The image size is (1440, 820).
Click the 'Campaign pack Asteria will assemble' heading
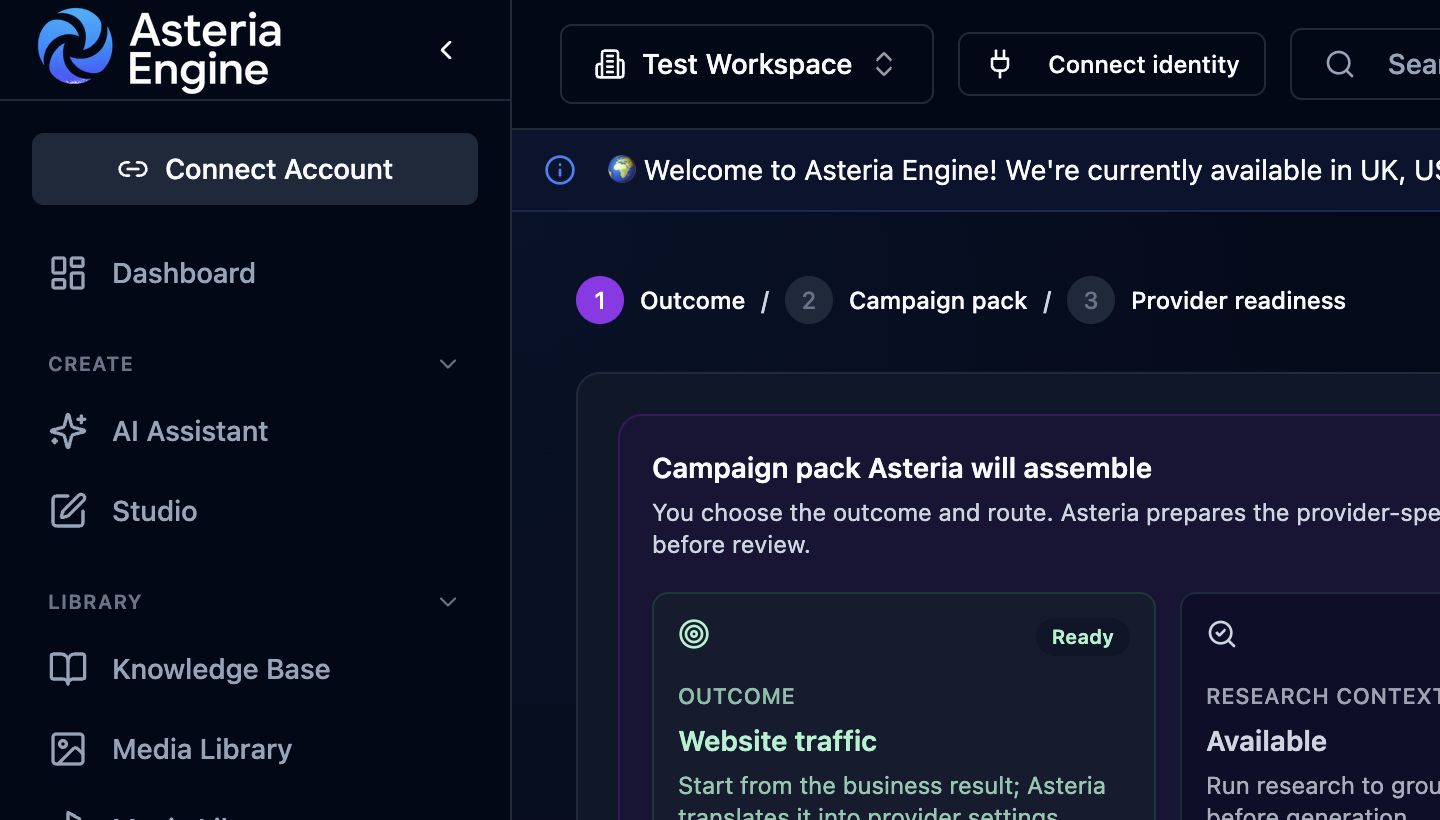click(x=902, y=468)
